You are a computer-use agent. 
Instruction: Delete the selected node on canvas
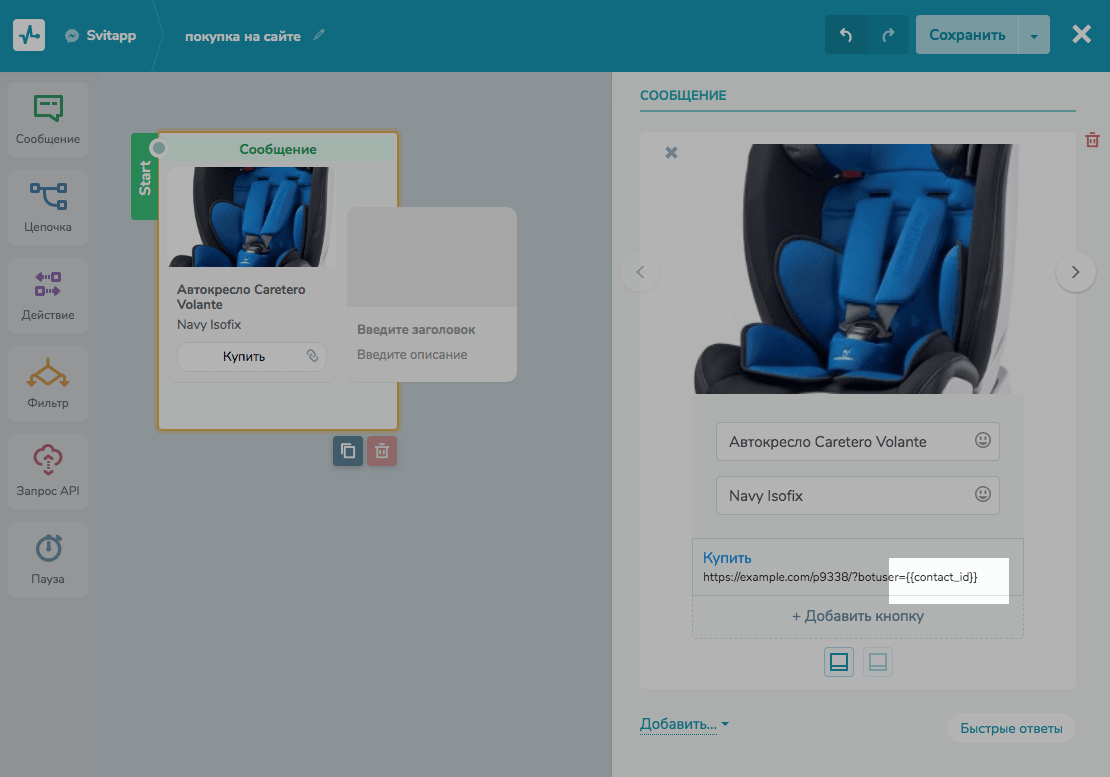(x=382, y=451)
